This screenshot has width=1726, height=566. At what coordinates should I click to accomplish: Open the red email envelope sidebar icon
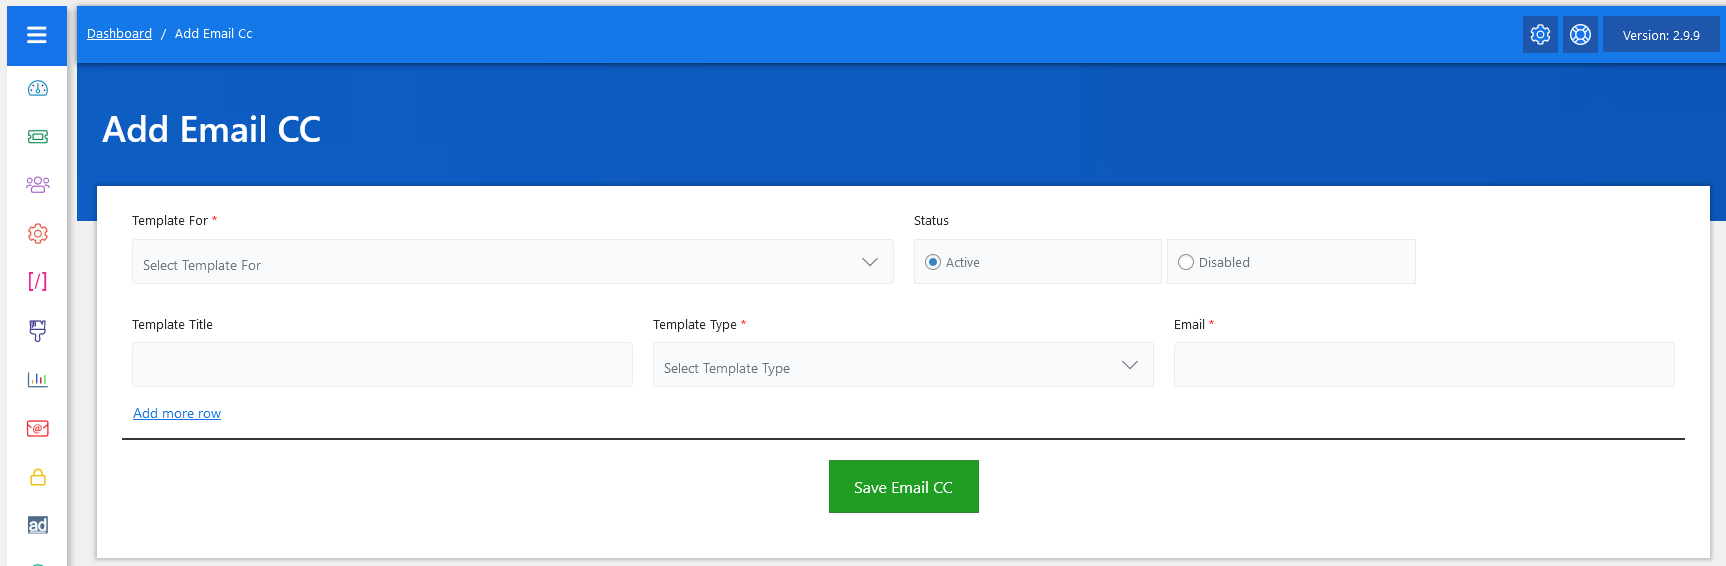tap(38, 428)
